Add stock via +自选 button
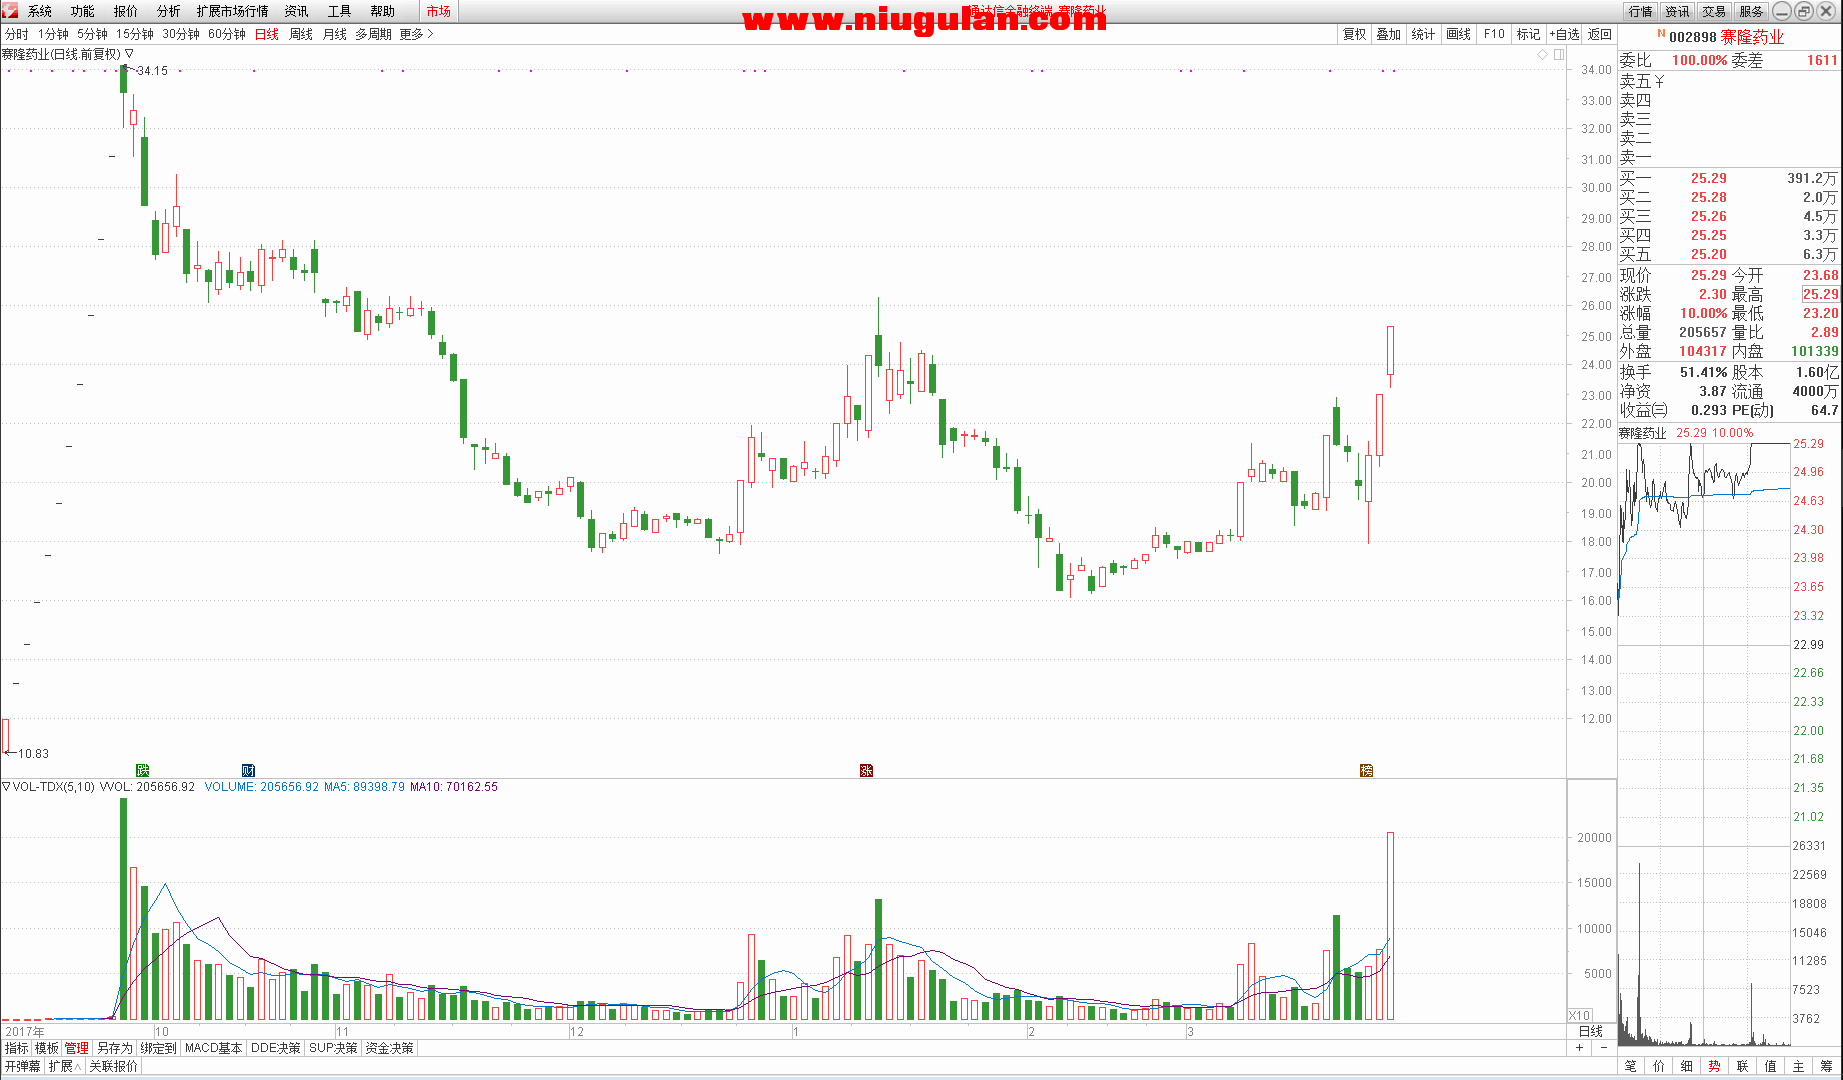This screenshot has width=1843, height=1080. tap(1564, 34)
